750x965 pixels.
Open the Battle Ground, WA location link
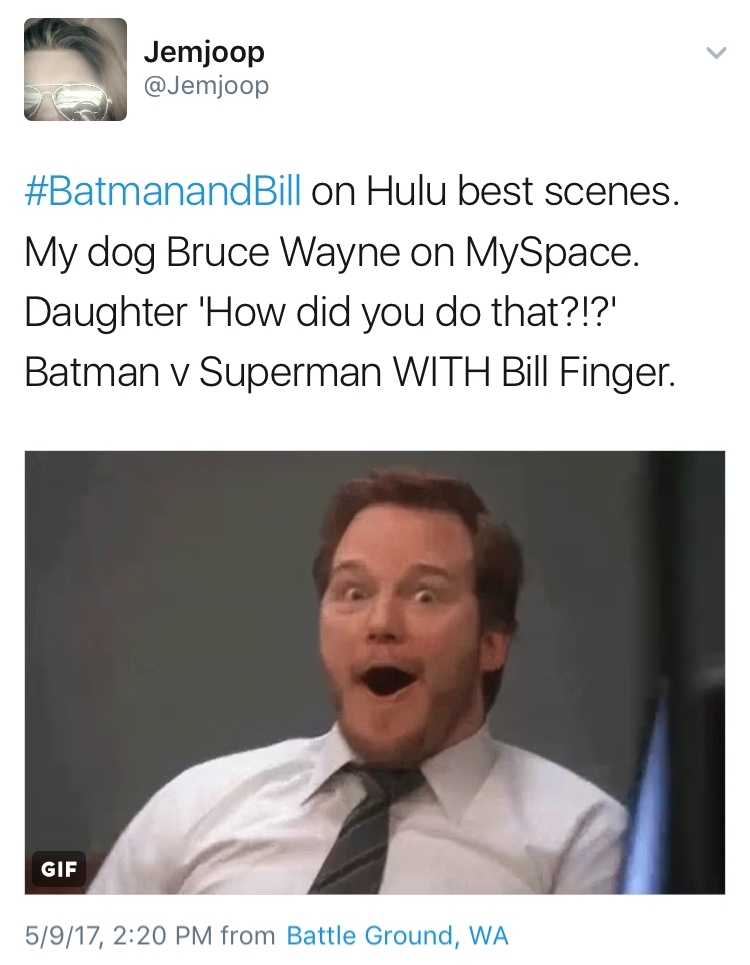397,935
